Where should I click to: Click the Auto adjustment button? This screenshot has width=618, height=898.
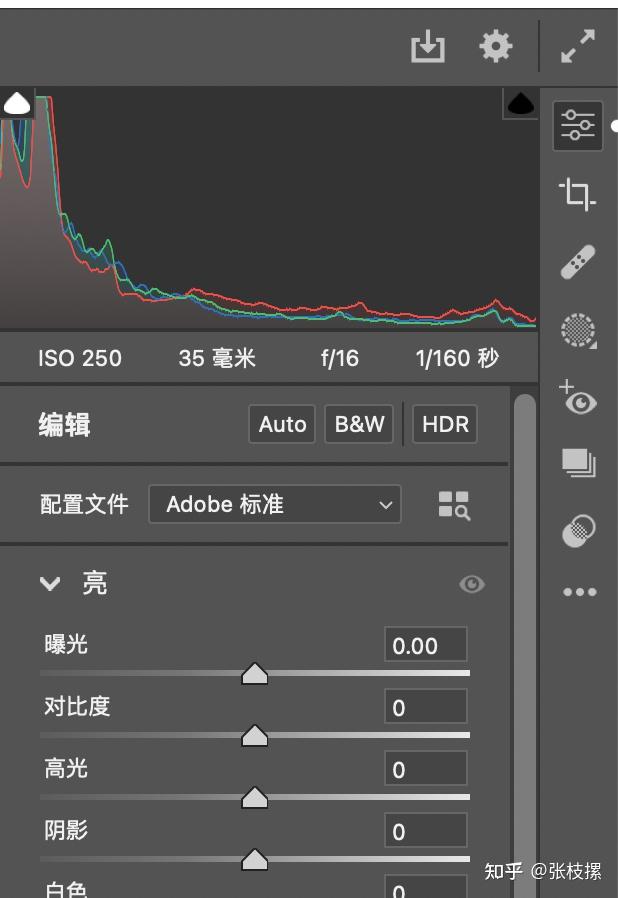[281, 424]
